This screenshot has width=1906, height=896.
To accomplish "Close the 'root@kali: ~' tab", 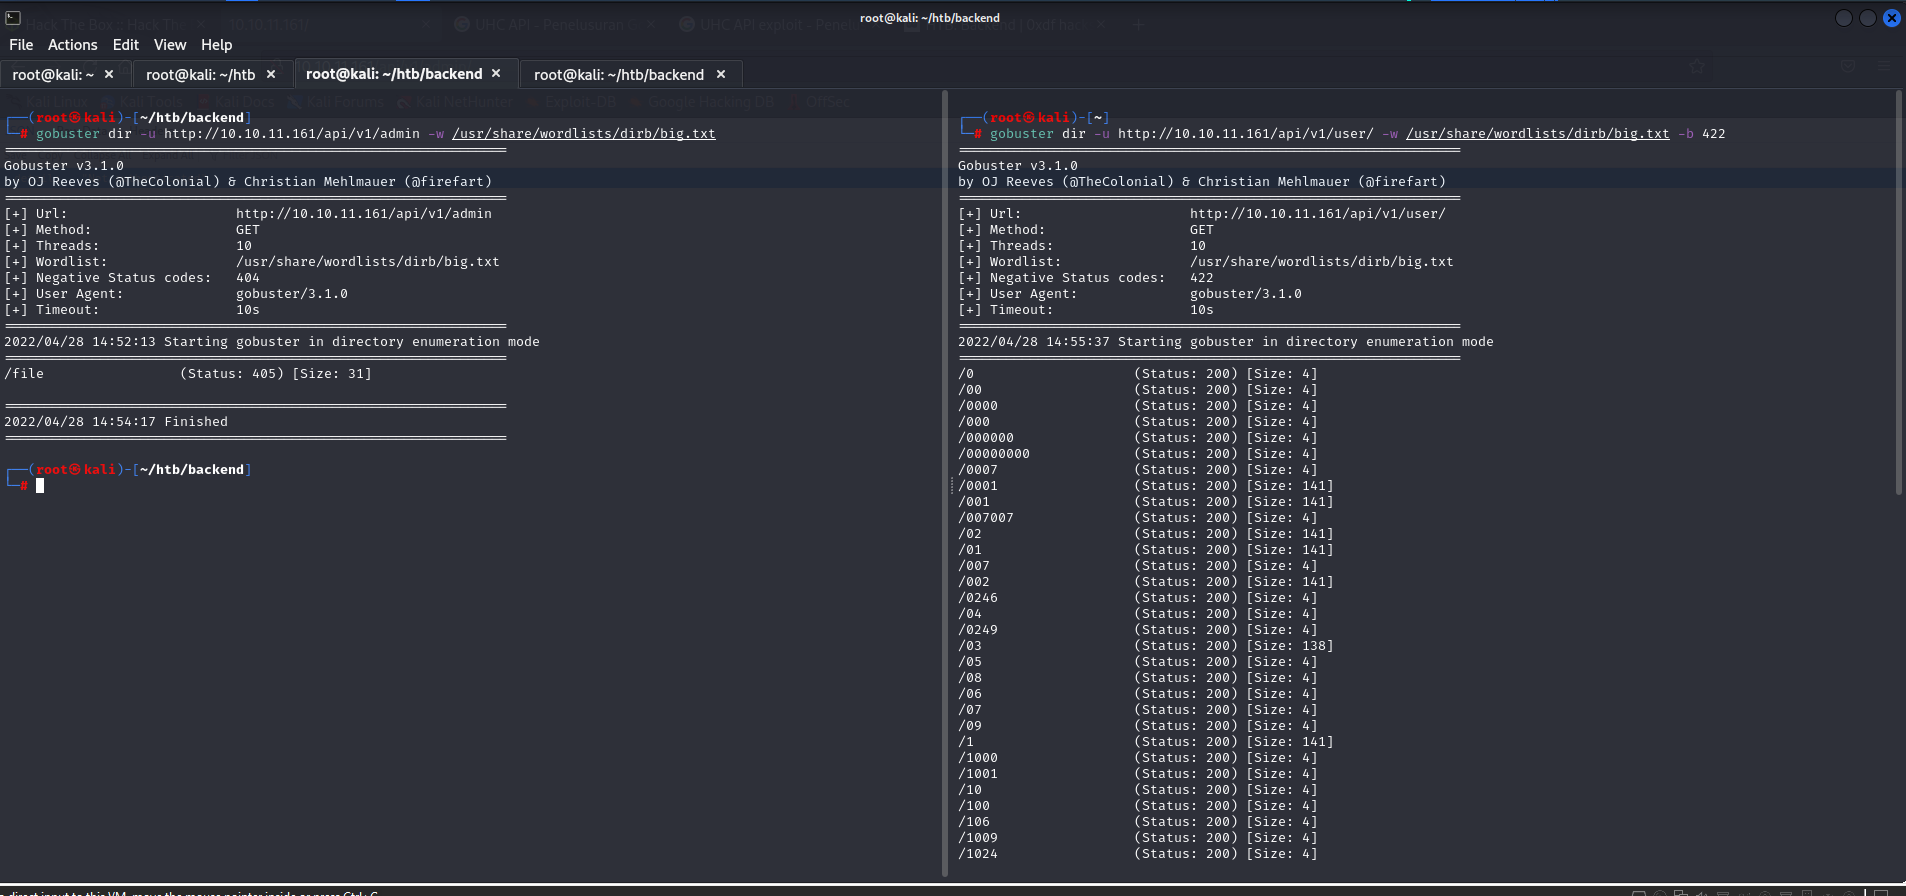I will click(109, 74).
